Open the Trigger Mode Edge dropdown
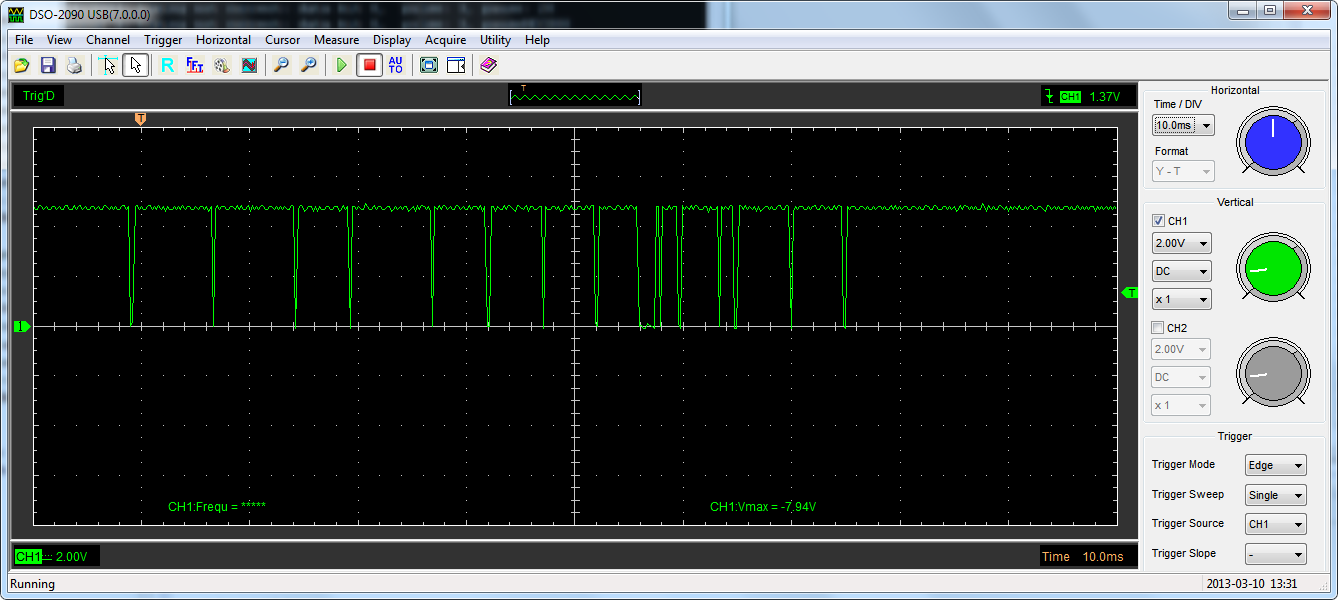Image resolution: width=1338 pixels, height=600 pixels. click(1276, 465)
